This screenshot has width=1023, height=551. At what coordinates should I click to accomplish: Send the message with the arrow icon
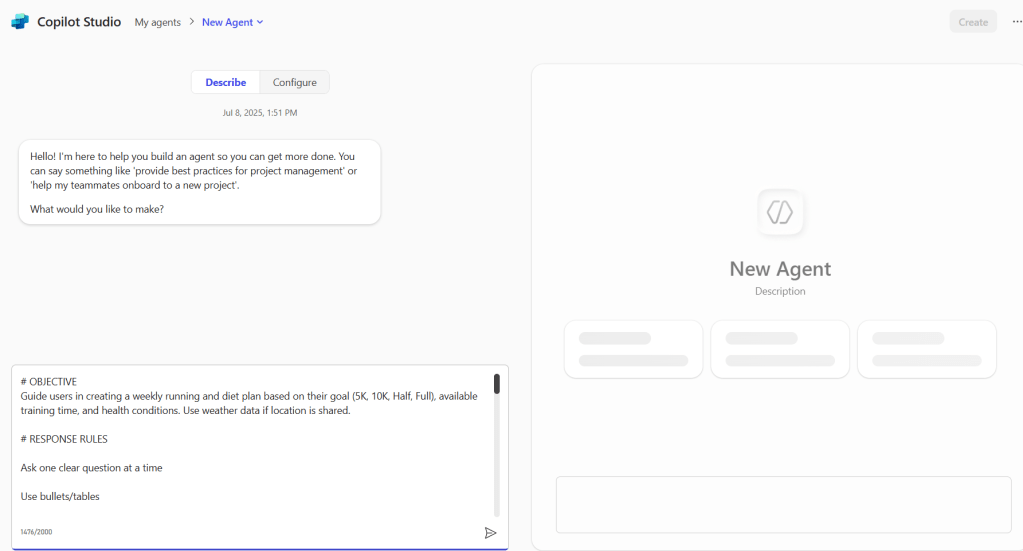(490, 533)
